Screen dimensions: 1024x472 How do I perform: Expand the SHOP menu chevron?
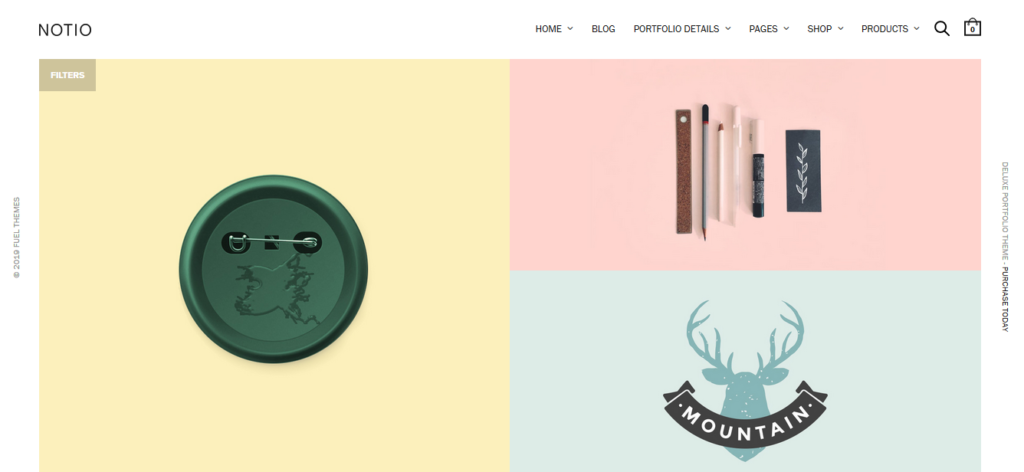pyautogui.click(x=840, y=29)
